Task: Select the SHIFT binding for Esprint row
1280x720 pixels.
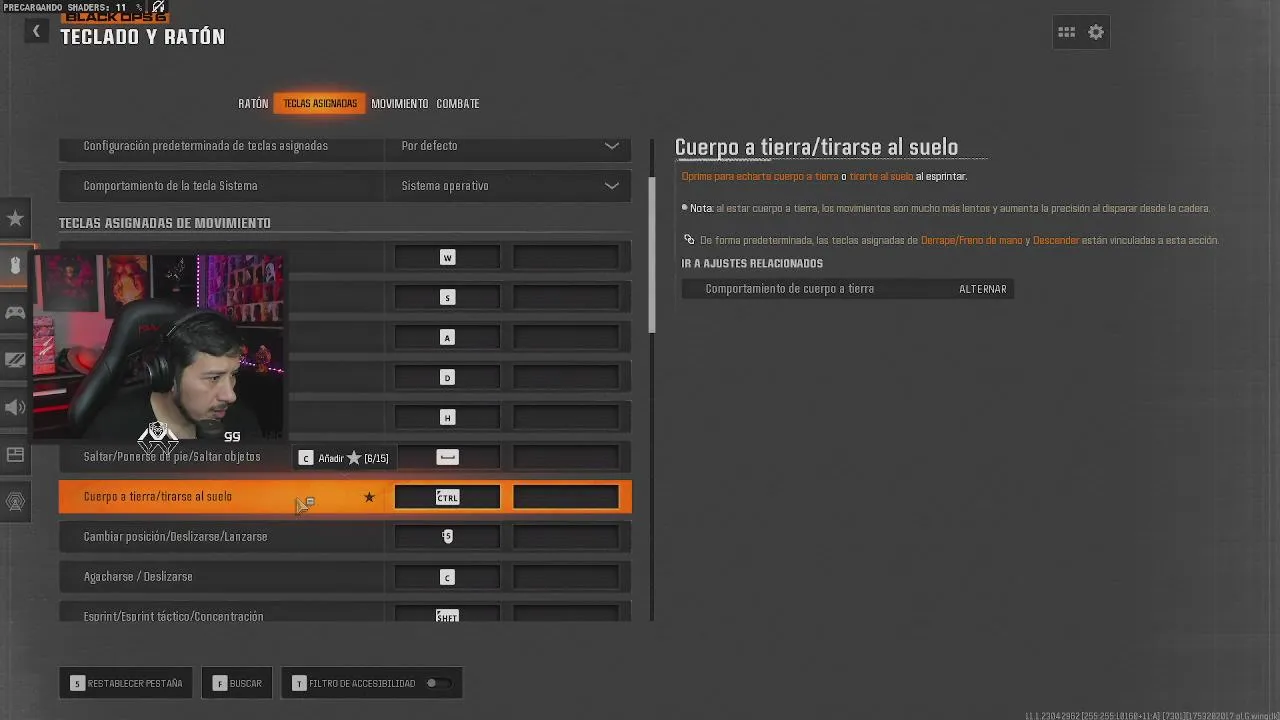Action: point(447,614)
